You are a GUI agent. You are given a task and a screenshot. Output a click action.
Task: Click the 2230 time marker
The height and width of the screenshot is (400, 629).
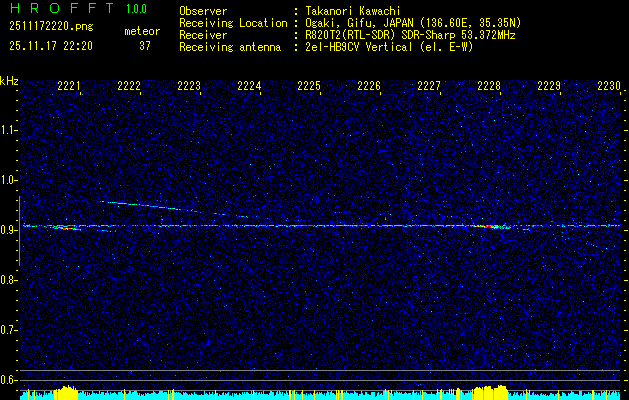coord(609,87)
